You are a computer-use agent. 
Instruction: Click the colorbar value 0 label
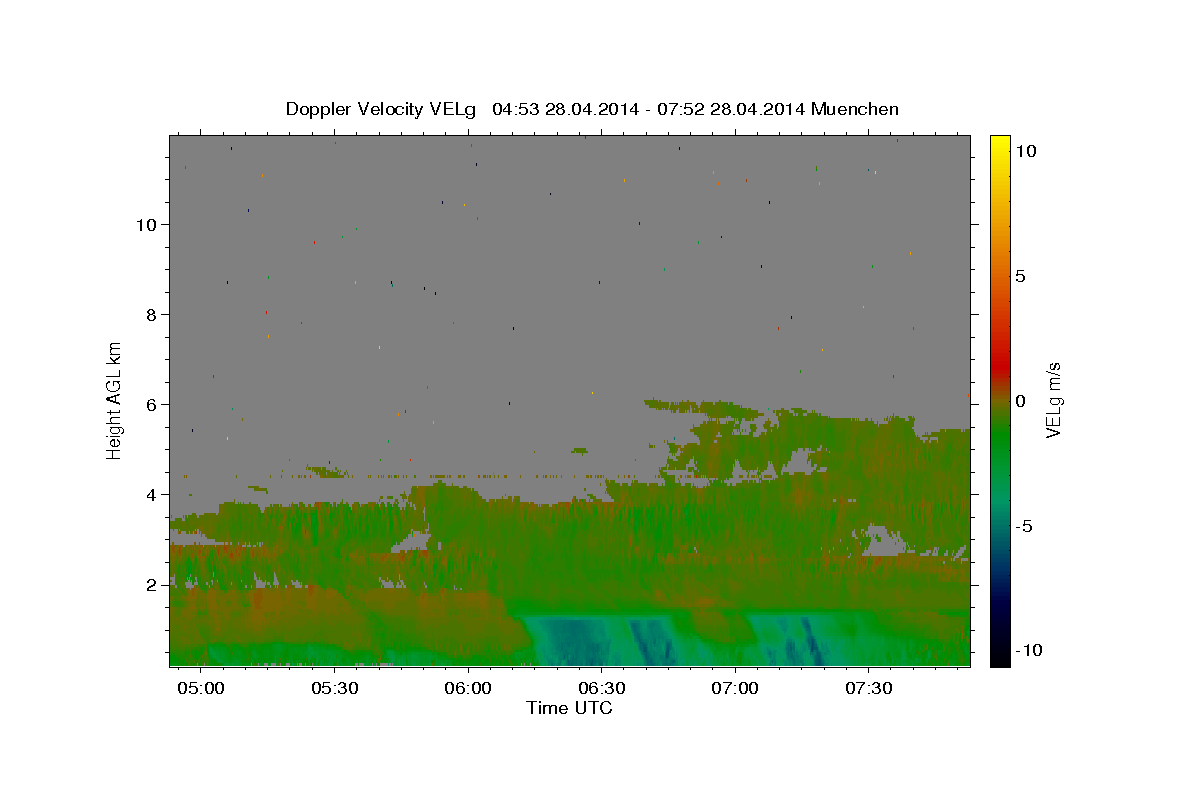(x=1020, y=401)
